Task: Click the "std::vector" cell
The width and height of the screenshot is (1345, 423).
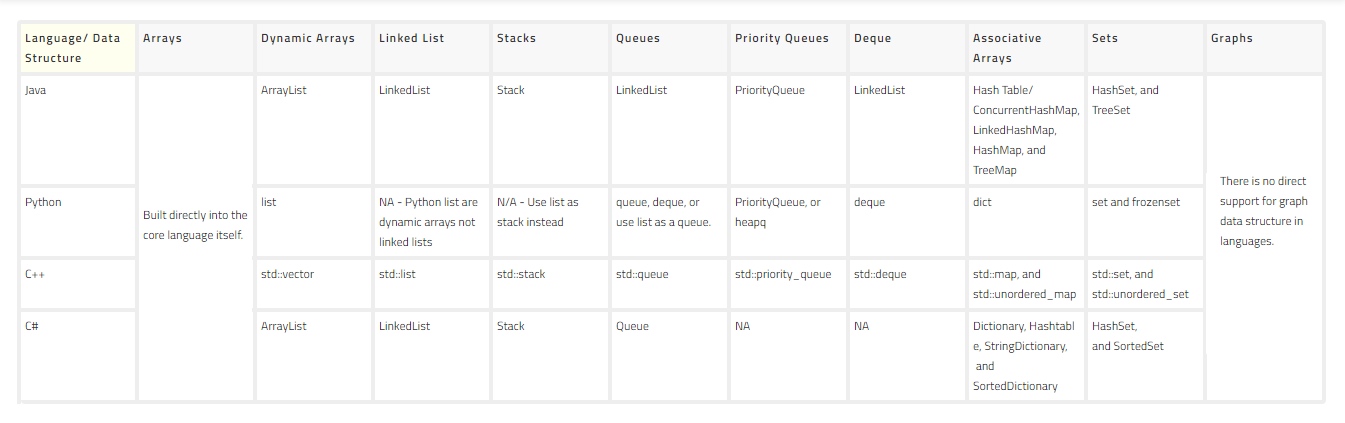Action: [x=287, y=274]
